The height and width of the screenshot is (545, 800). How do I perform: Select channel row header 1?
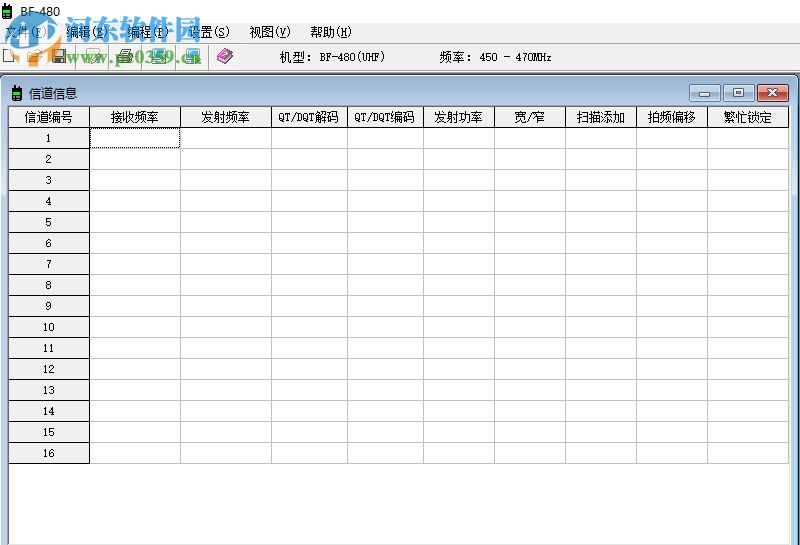click(49, 138)
